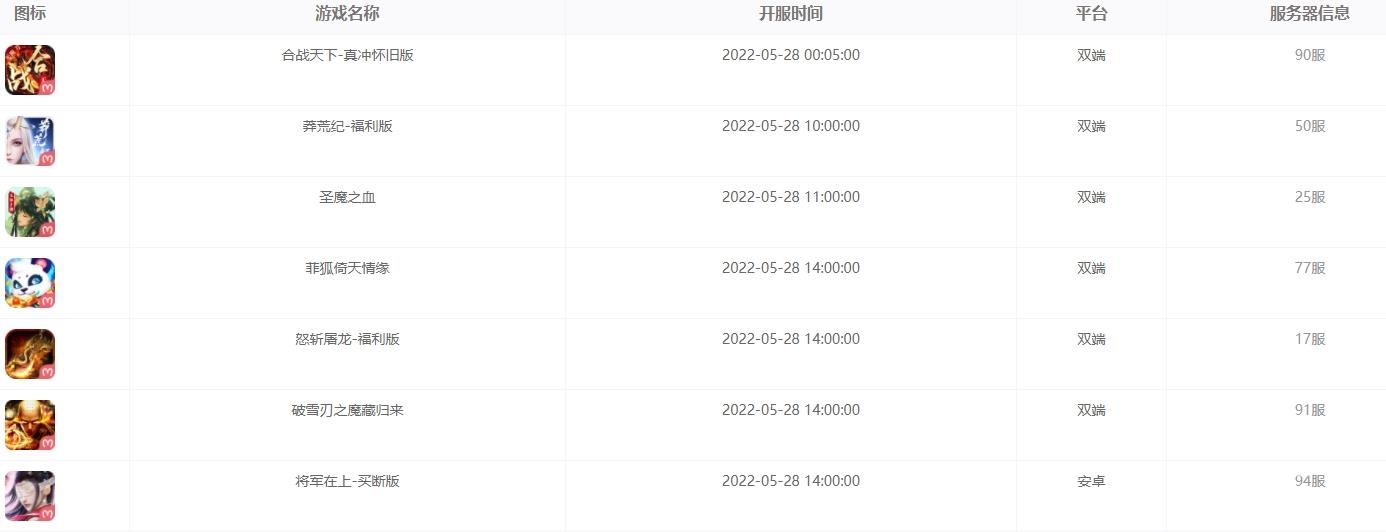Select the 将军在上-买断版 game icon
Viewport: 1386px width, 532px height.
30,496
